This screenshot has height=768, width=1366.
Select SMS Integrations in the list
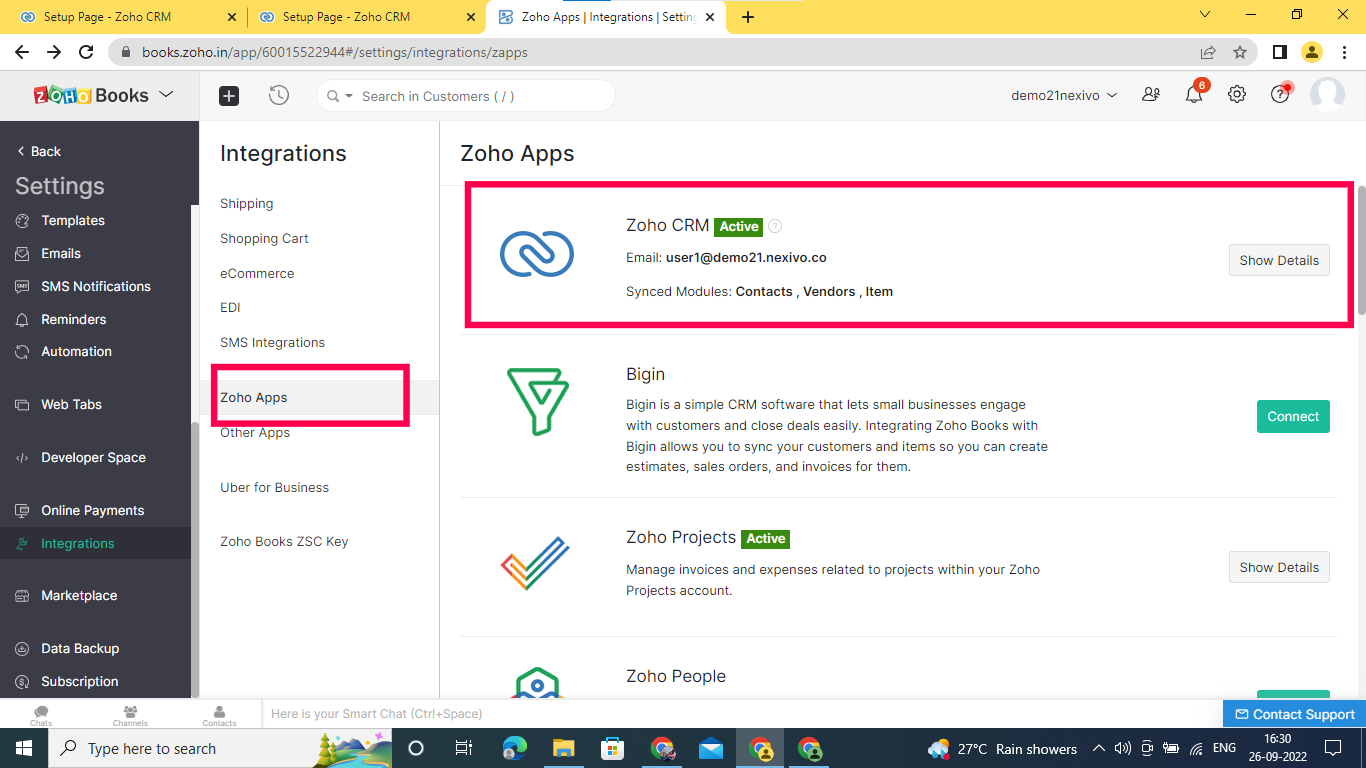[x=272, y=342]
